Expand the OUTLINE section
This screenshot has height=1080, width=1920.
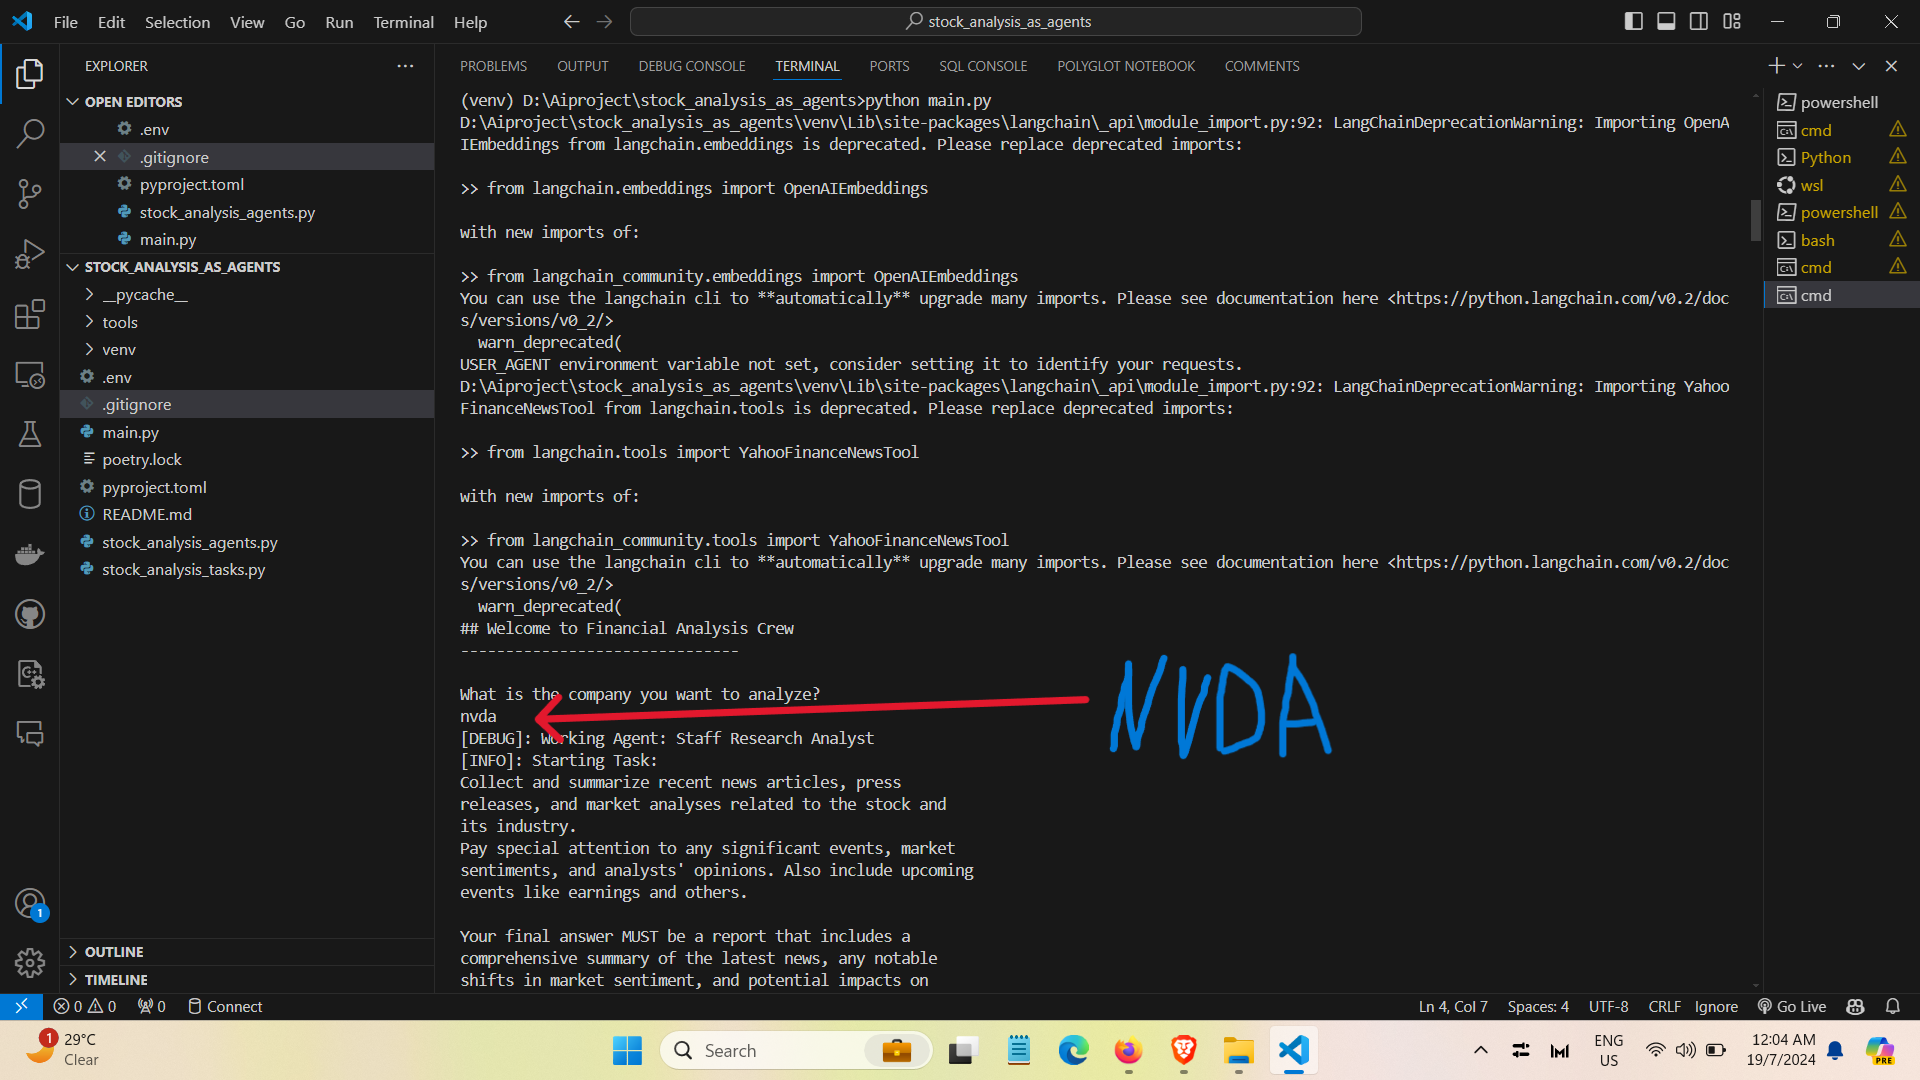(114, 952)
